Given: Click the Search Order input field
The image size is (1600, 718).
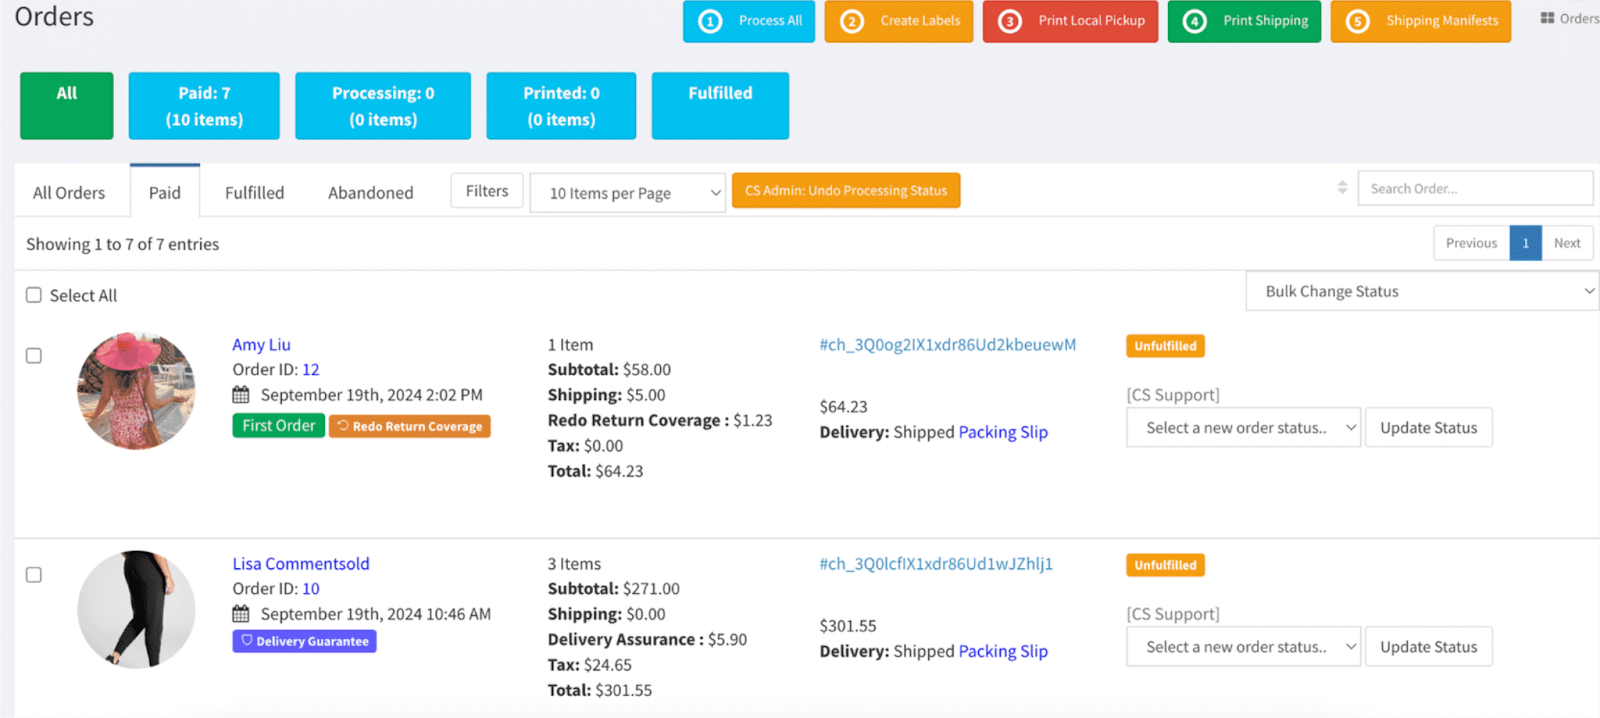Looking at the screenshot, I should (x=1474, y=188).
